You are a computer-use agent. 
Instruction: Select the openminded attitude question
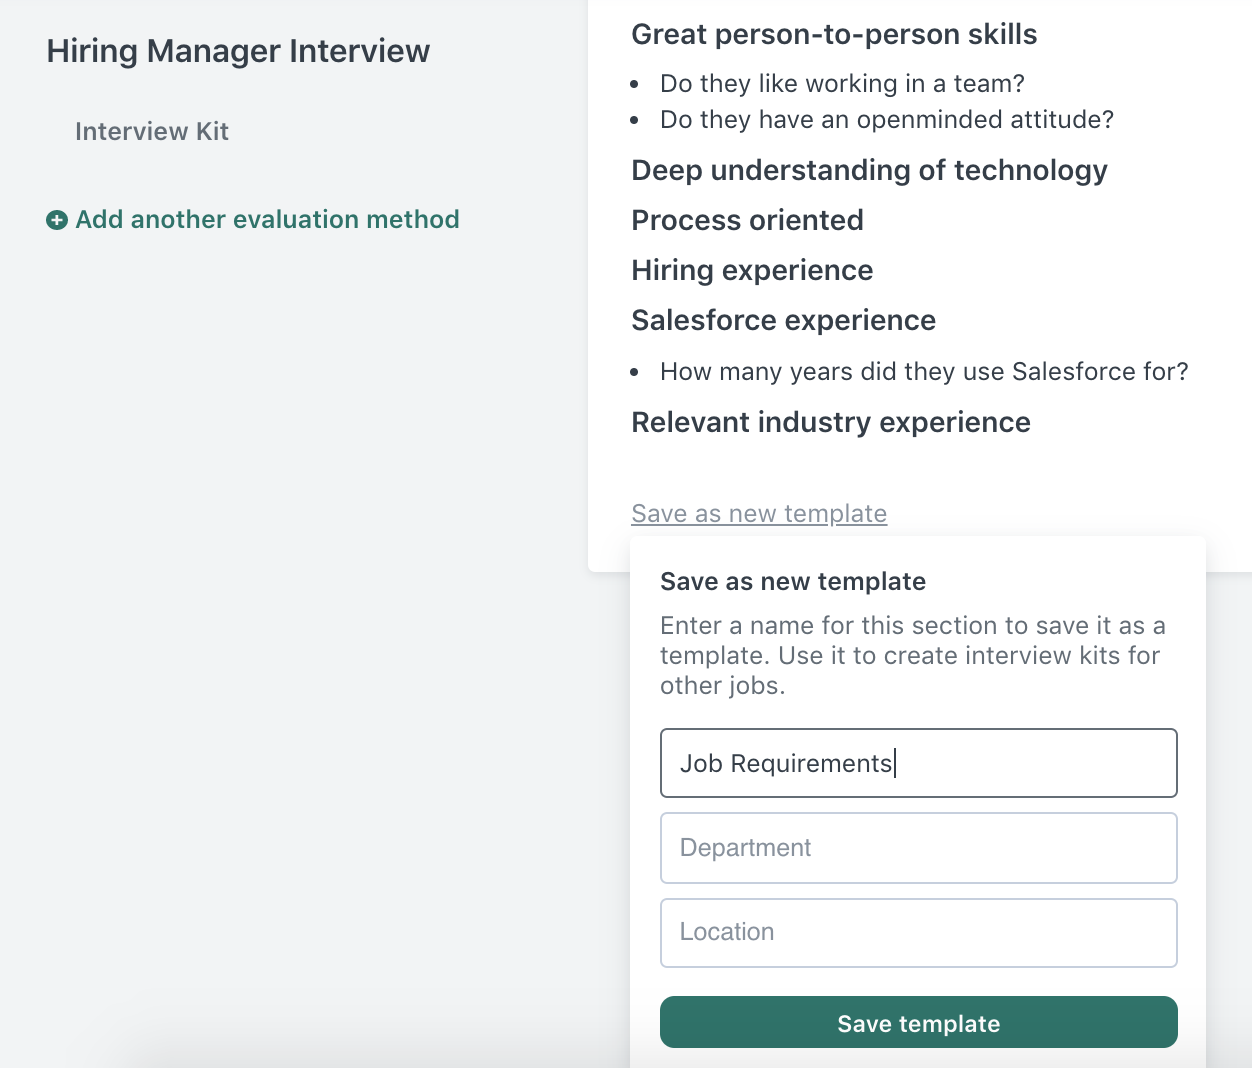pos(886,119)
